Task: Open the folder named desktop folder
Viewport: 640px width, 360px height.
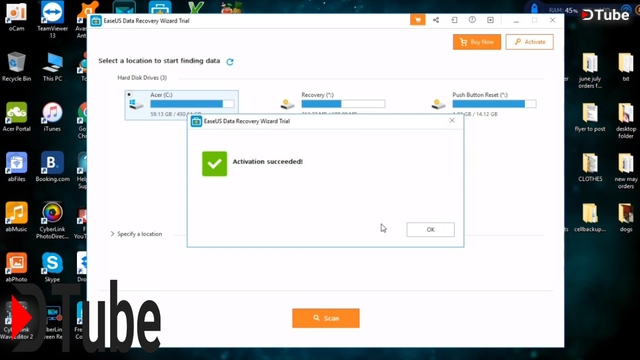Action: point(626,121)
